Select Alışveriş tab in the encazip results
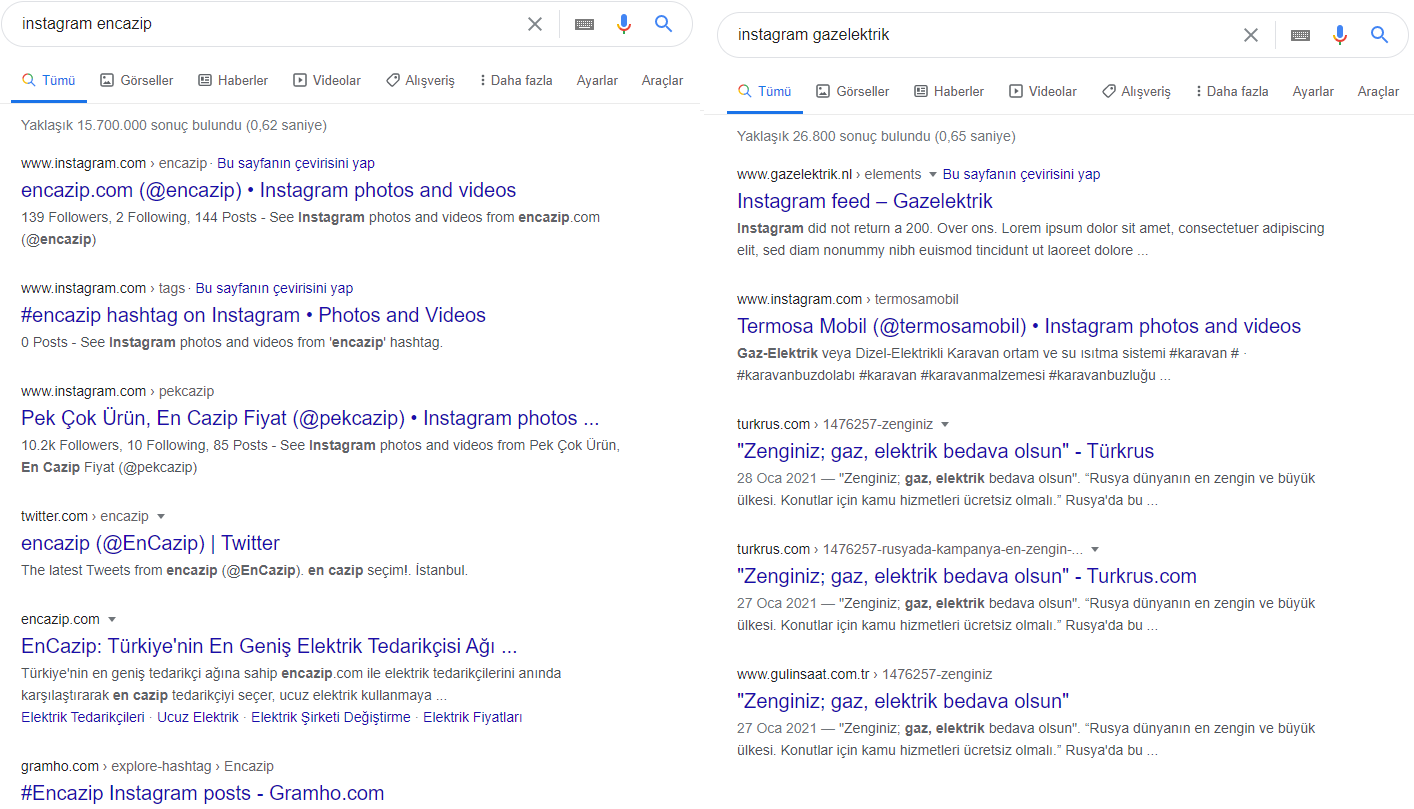 pyautogui.click(x=420, y=80)
